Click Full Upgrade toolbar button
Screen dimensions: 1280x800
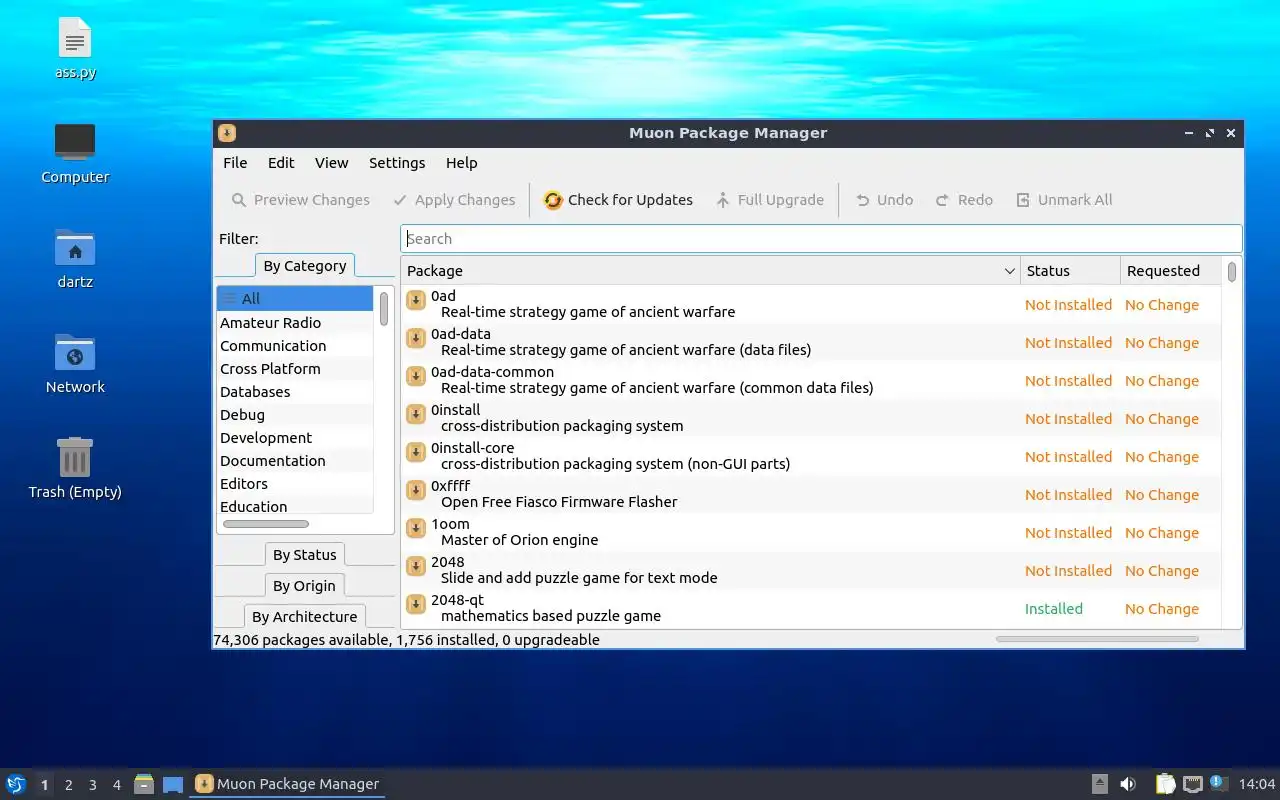[769, 200]
